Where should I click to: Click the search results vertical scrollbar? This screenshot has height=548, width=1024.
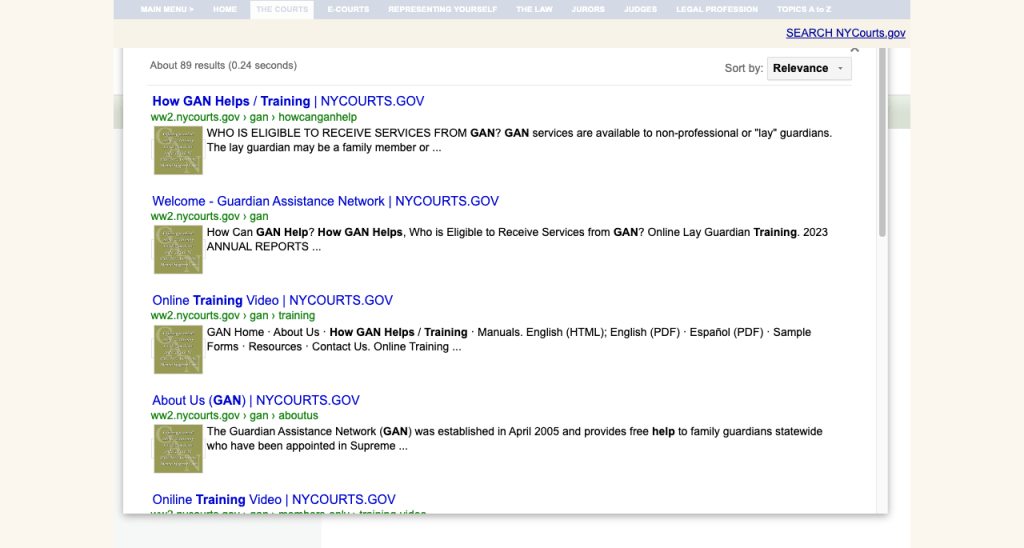point(881,150)
